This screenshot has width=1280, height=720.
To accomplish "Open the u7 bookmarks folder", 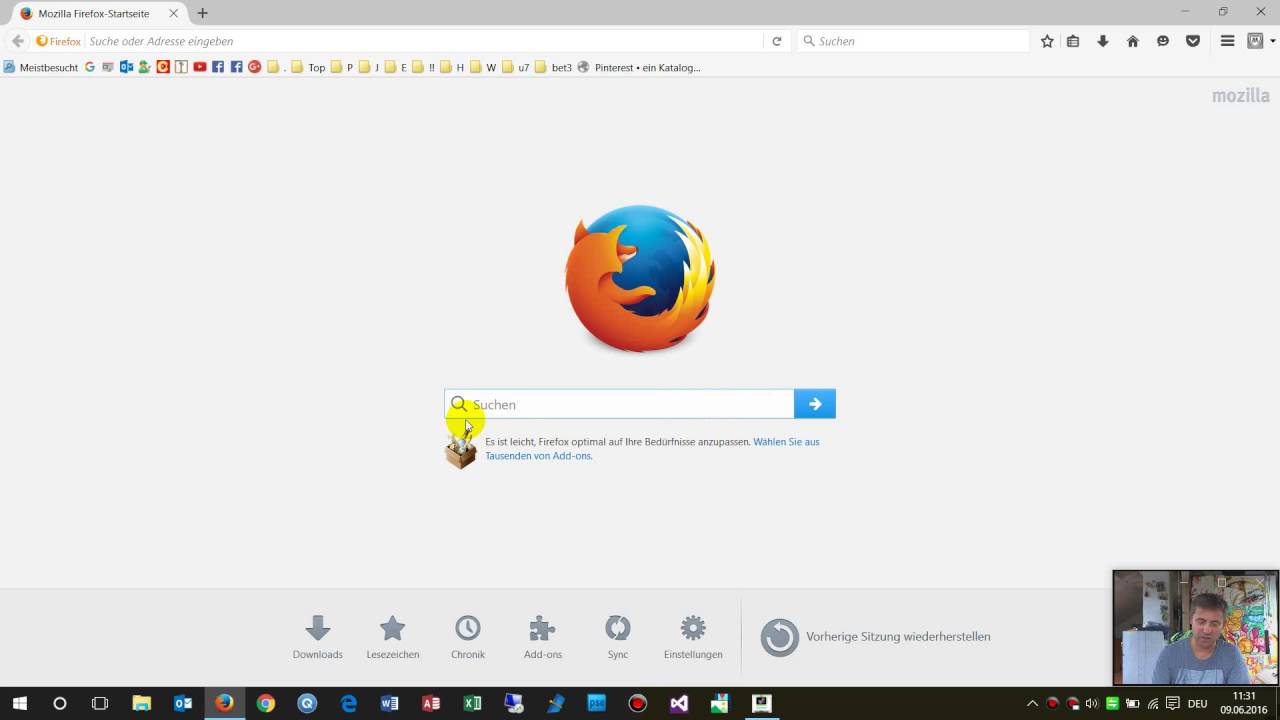I will click(516, 67).
